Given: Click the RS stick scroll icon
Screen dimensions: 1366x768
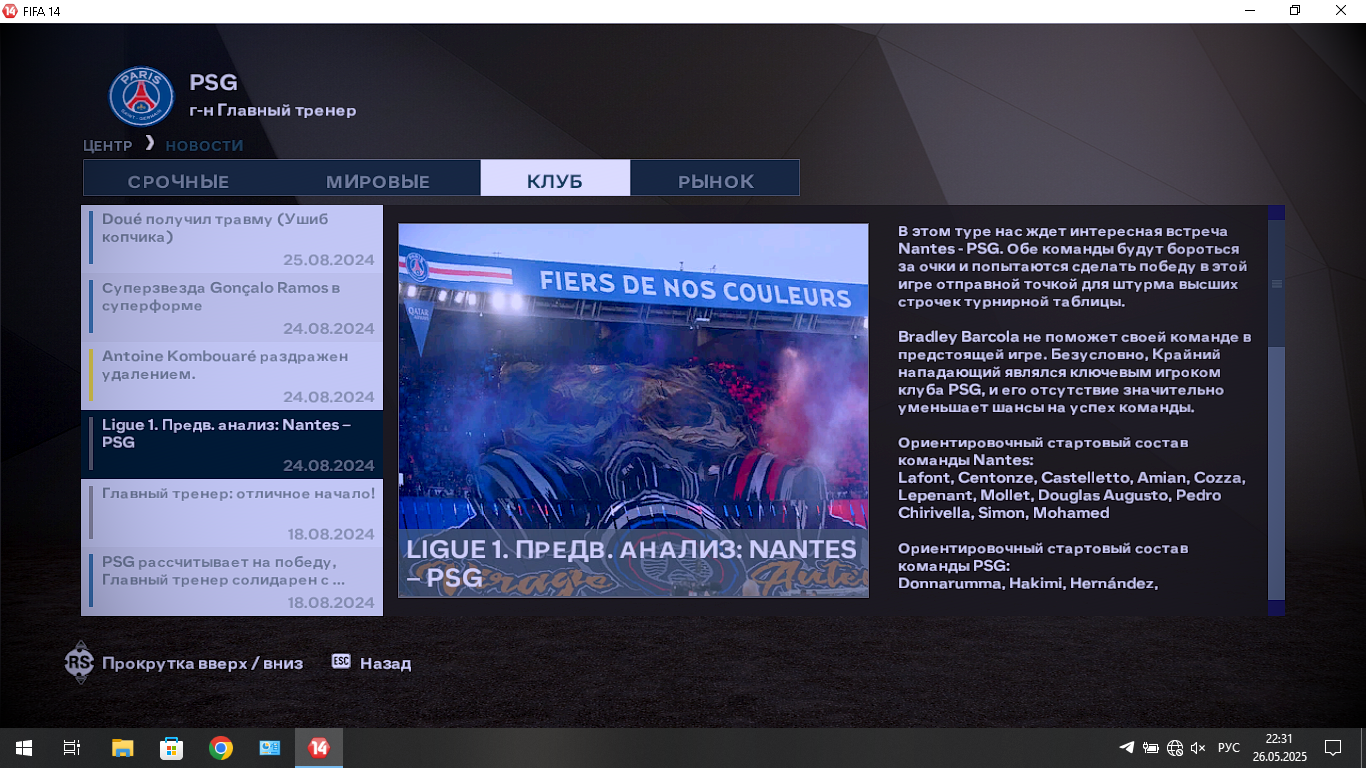Looking at the screenshot, I should (79, 662).
